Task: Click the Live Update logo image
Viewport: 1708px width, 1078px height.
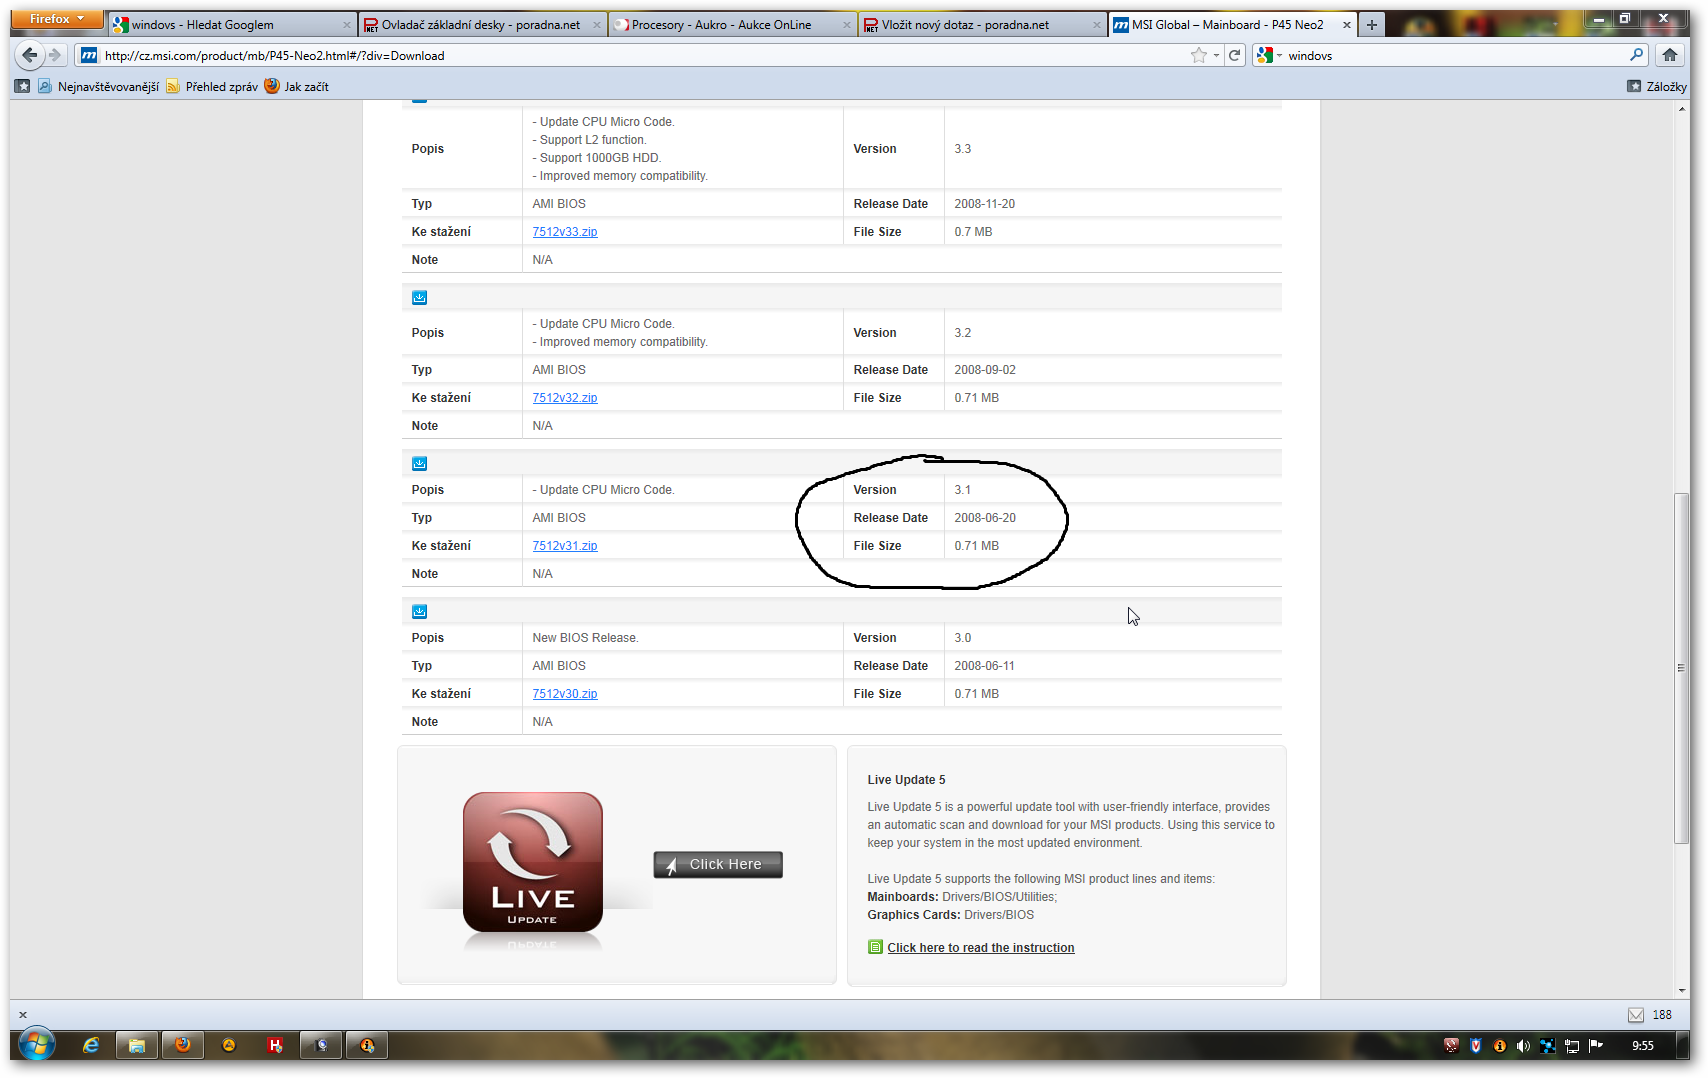Action: (532, 862)
